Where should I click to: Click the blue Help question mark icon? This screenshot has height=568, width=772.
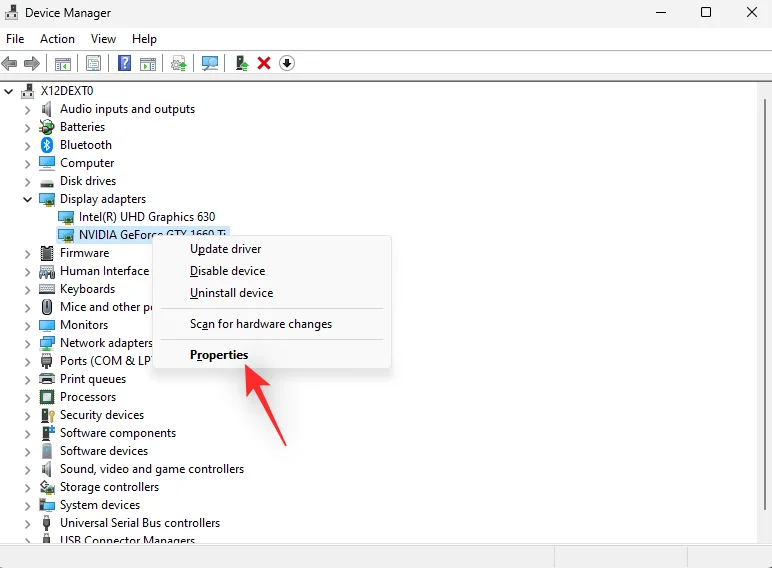click(x=124, y=63)
